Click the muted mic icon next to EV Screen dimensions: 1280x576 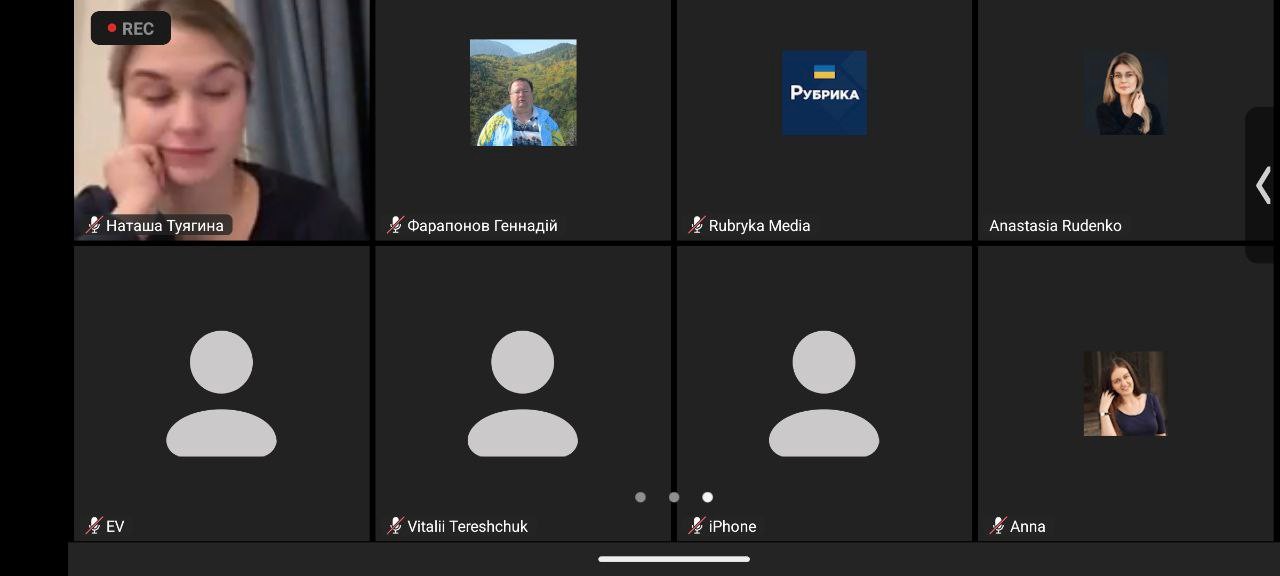[94, 526]
